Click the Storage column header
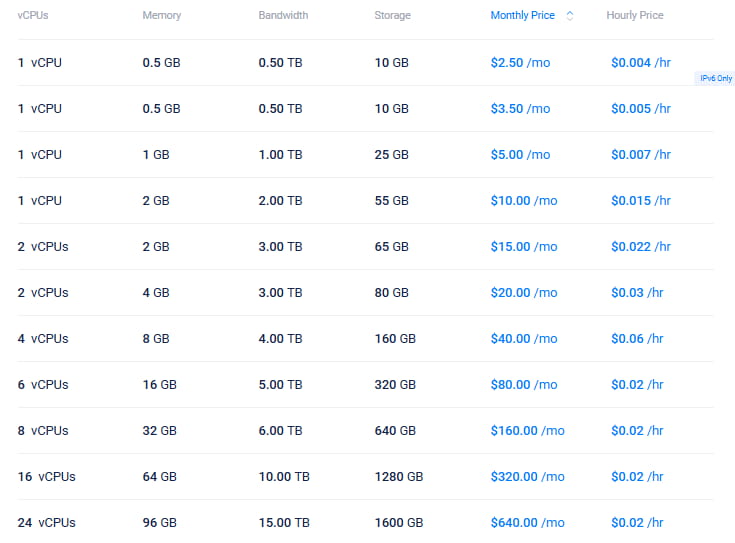Viewport: 735px width, 543px height. (392, 16)
